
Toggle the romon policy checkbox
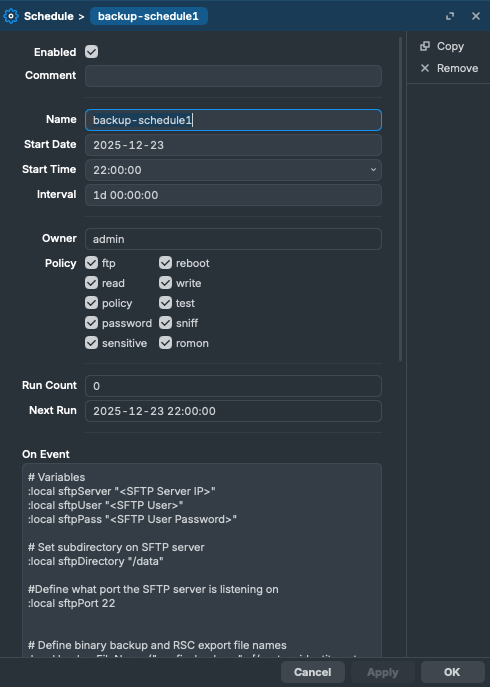coord(165,343)
